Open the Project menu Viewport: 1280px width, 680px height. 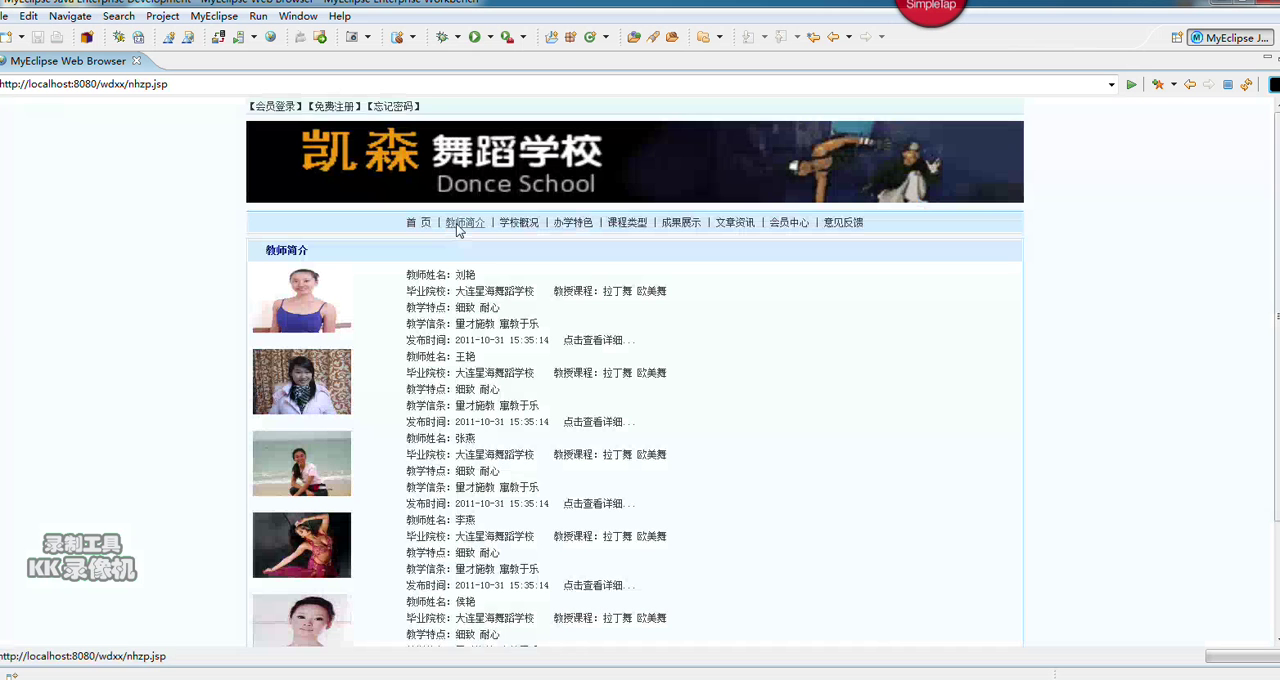pos(163,16)
